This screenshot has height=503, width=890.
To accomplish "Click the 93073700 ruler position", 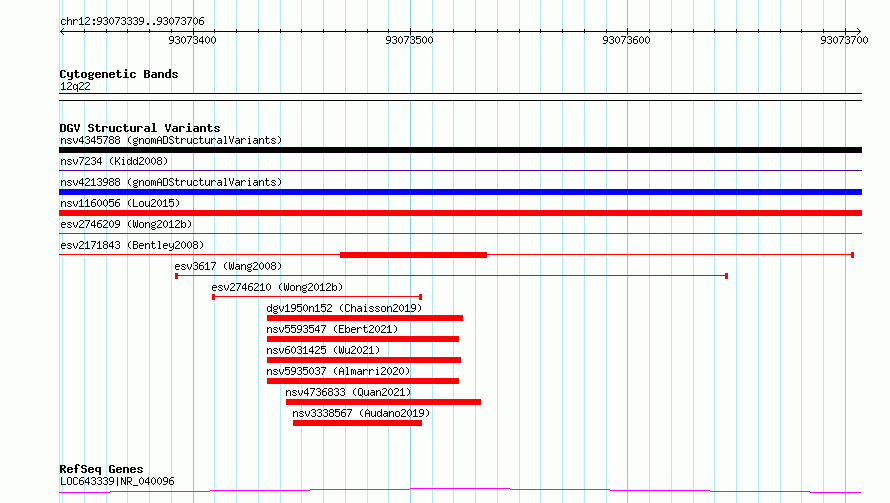I will click(845, 40).
